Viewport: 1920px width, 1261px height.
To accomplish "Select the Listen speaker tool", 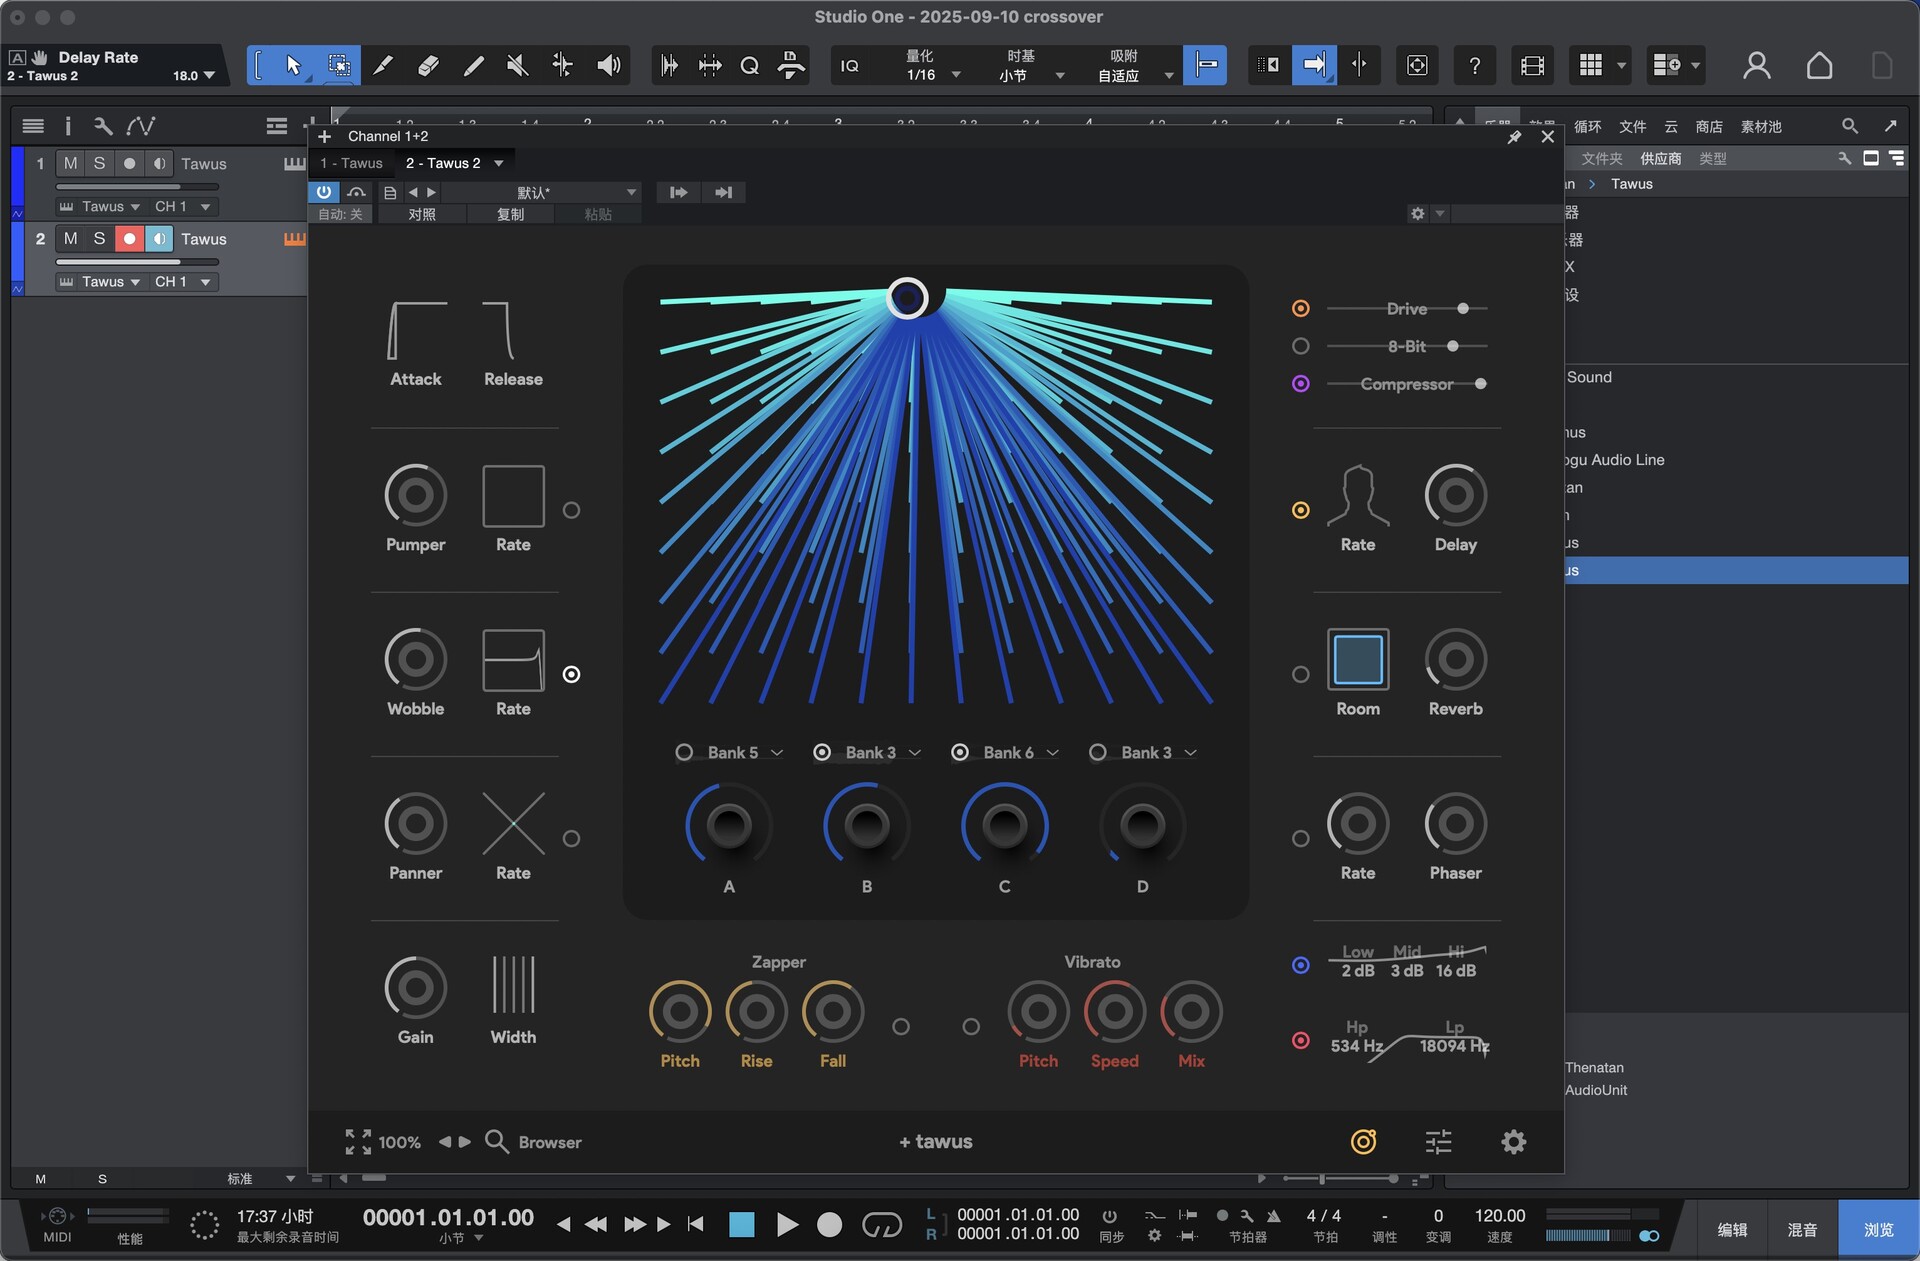I will tap(608, 66).
